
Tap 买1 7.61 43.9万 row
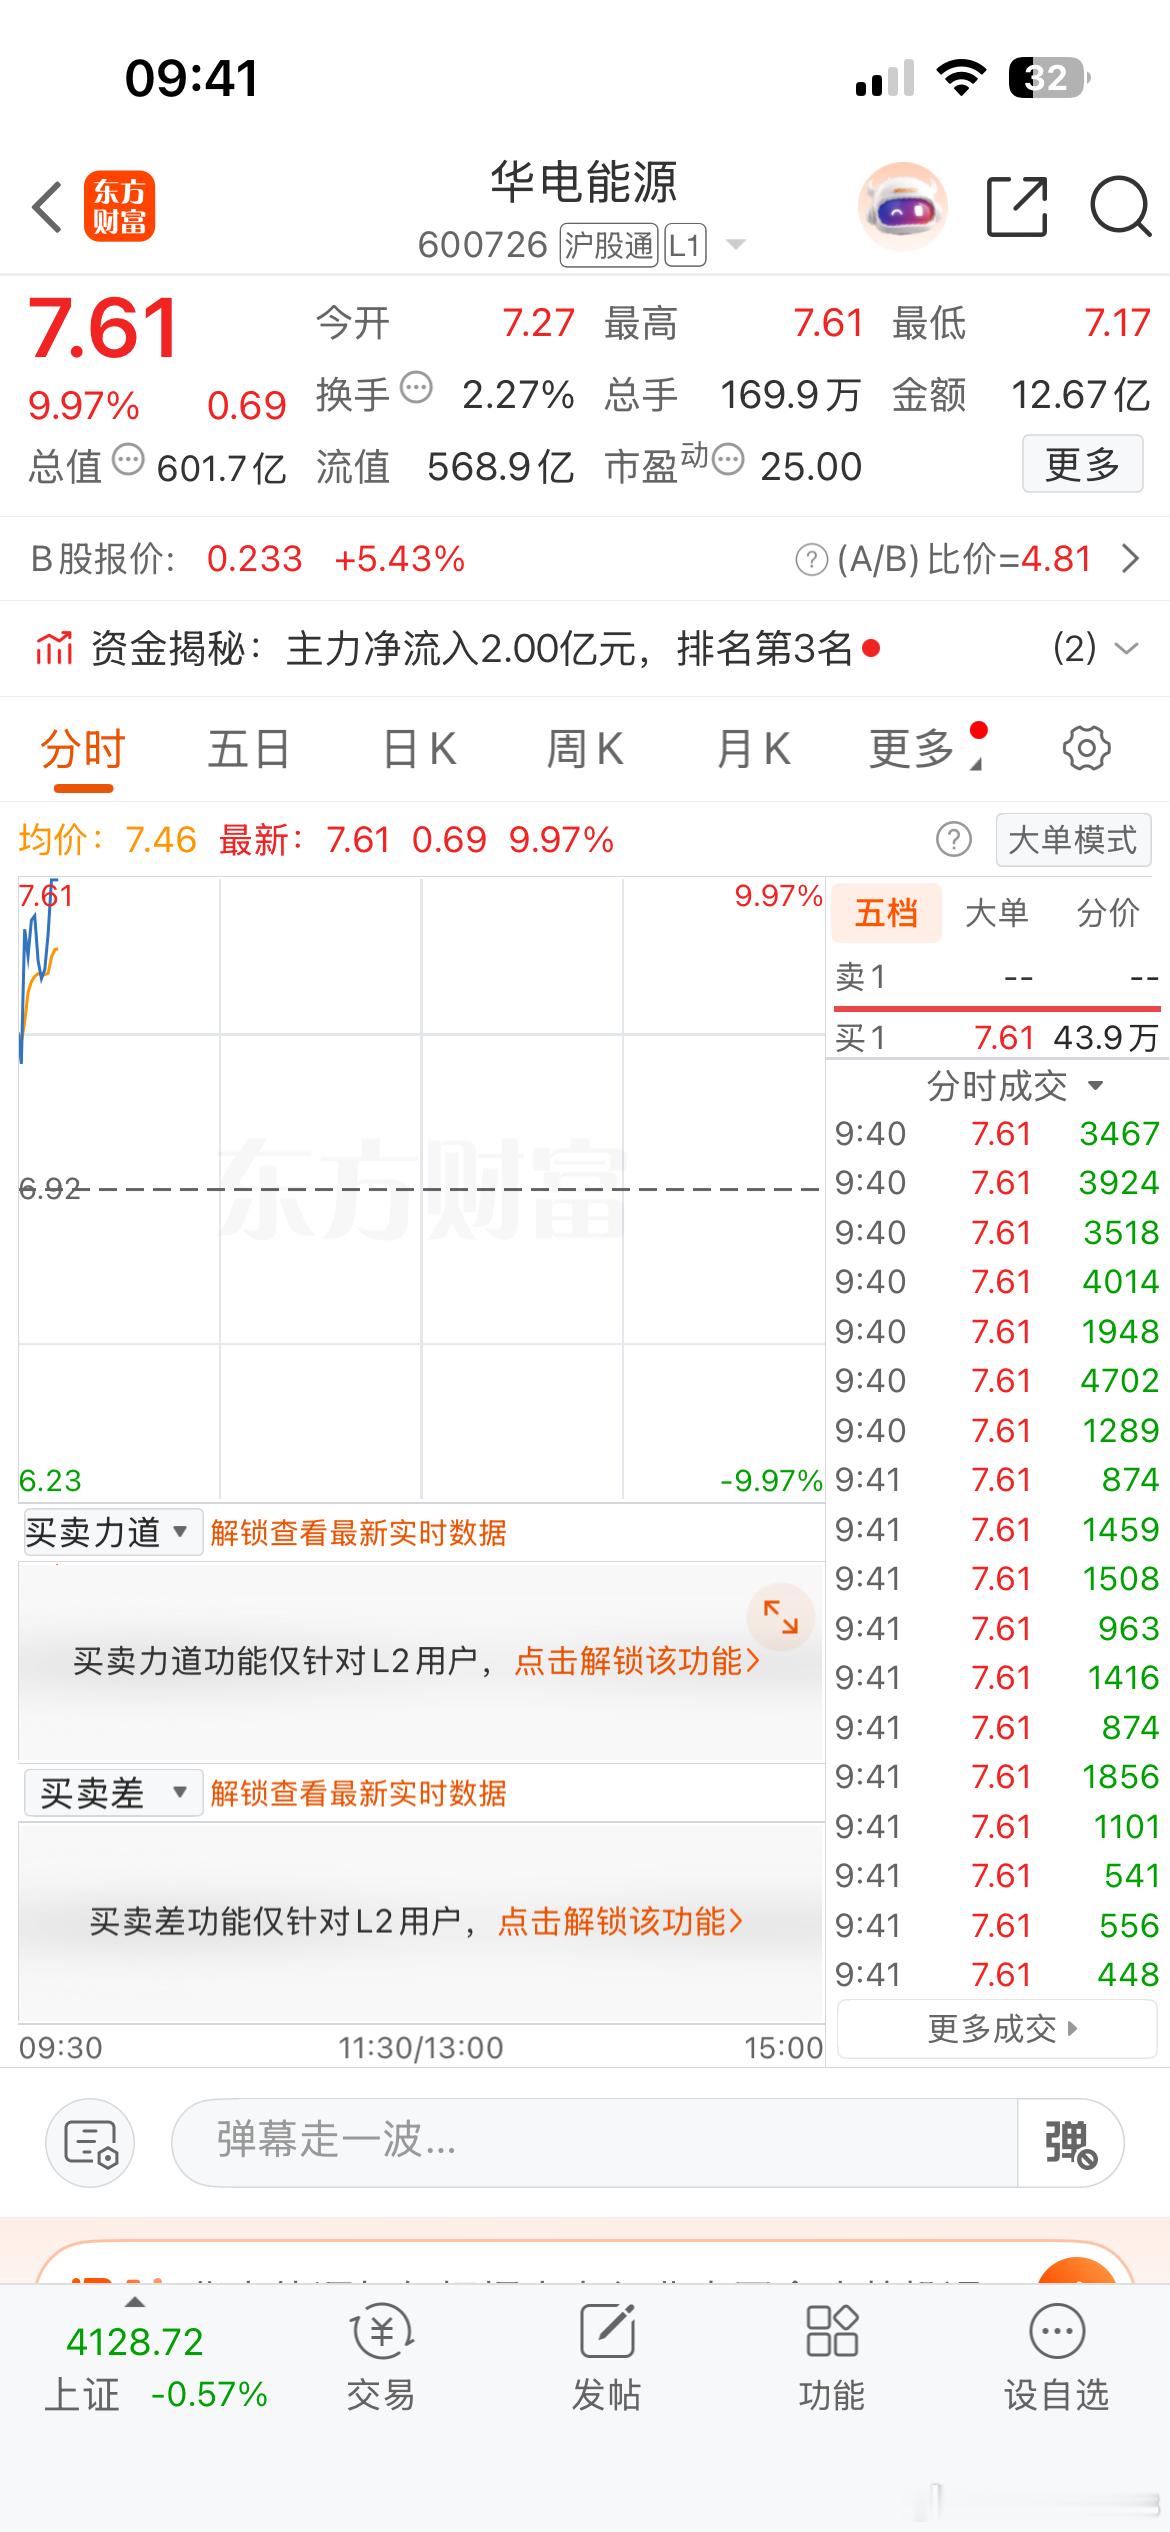[x=996, y=1038]
